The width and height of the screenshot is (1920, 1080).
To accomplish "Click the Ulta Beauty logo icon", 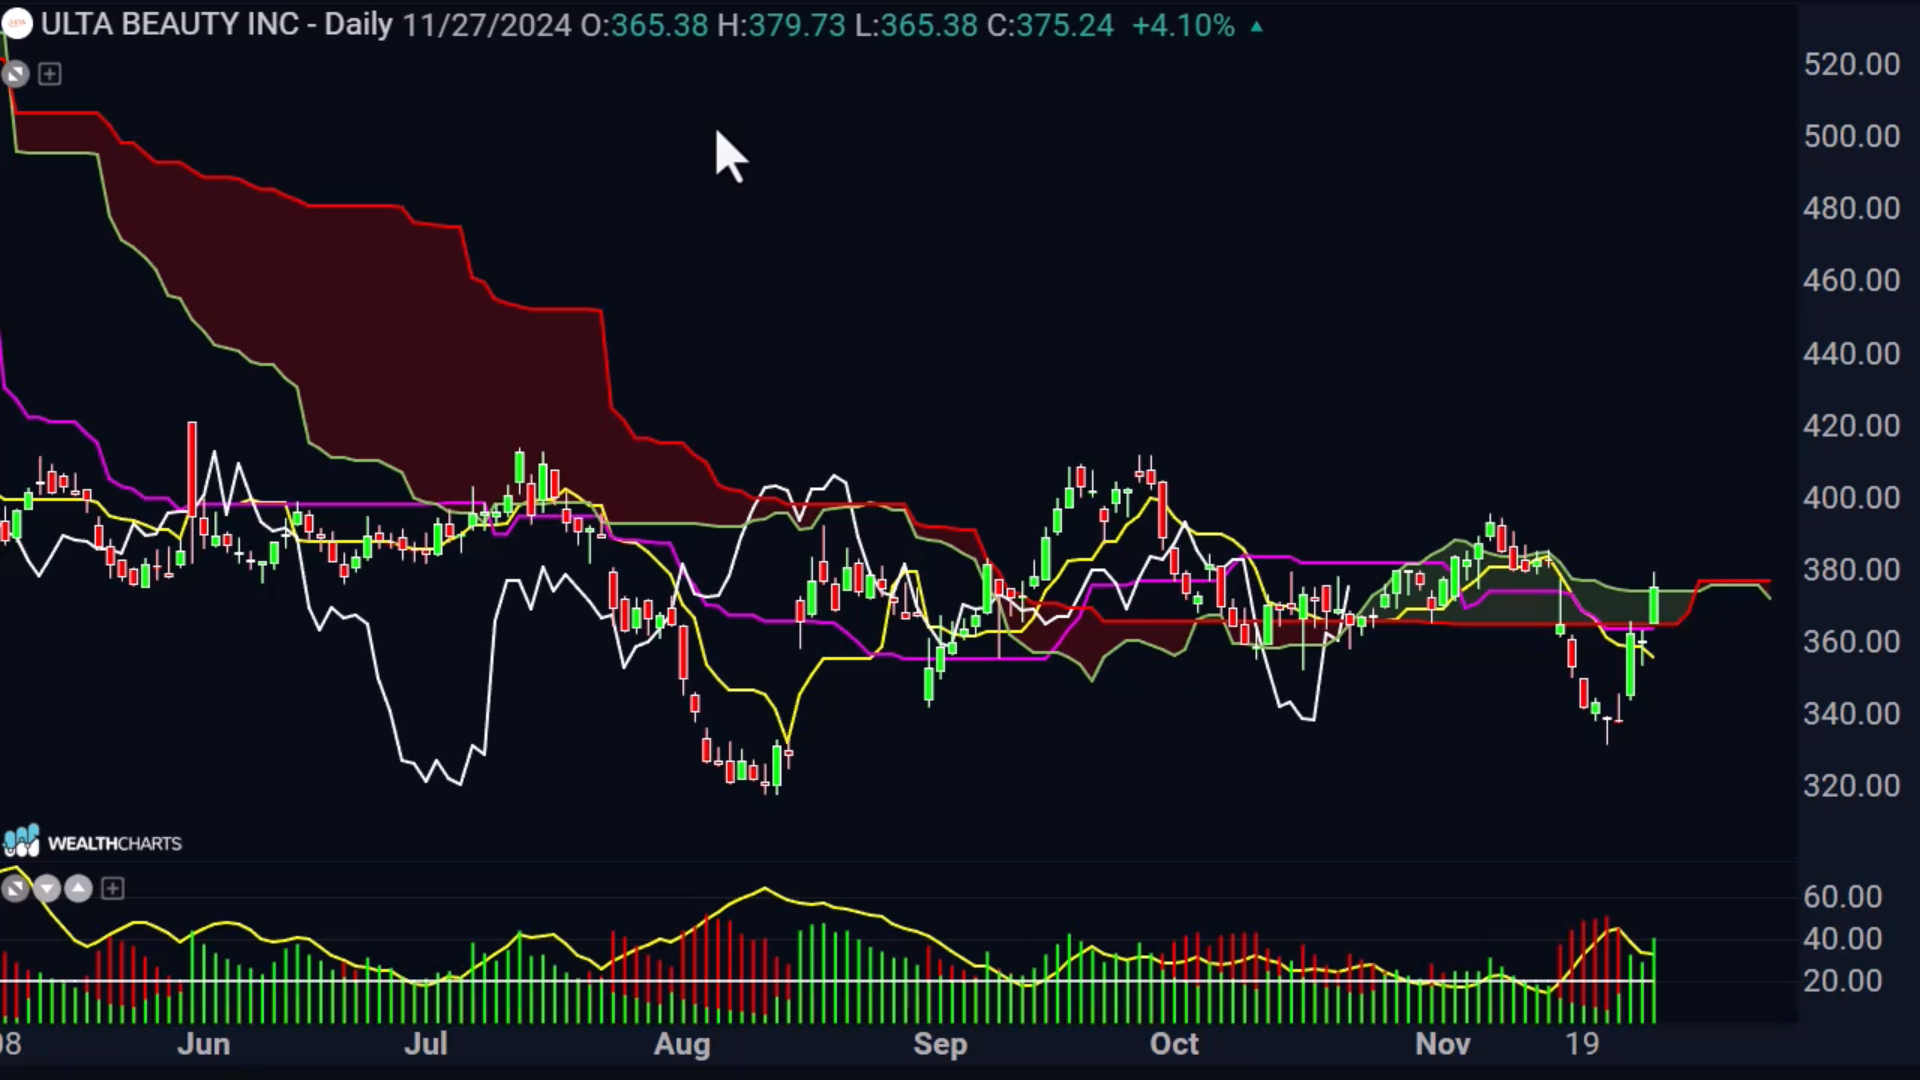I will pyautogui.click(x=16, y=24).
